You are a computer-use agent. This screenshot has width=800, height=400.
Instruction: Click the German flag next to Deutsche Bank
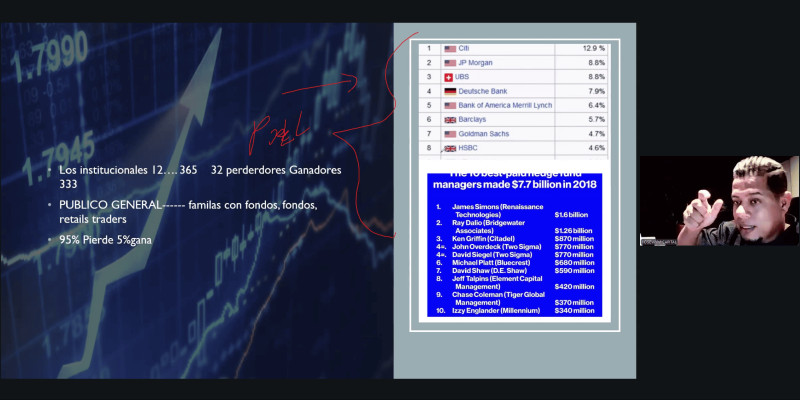(450, 91)
